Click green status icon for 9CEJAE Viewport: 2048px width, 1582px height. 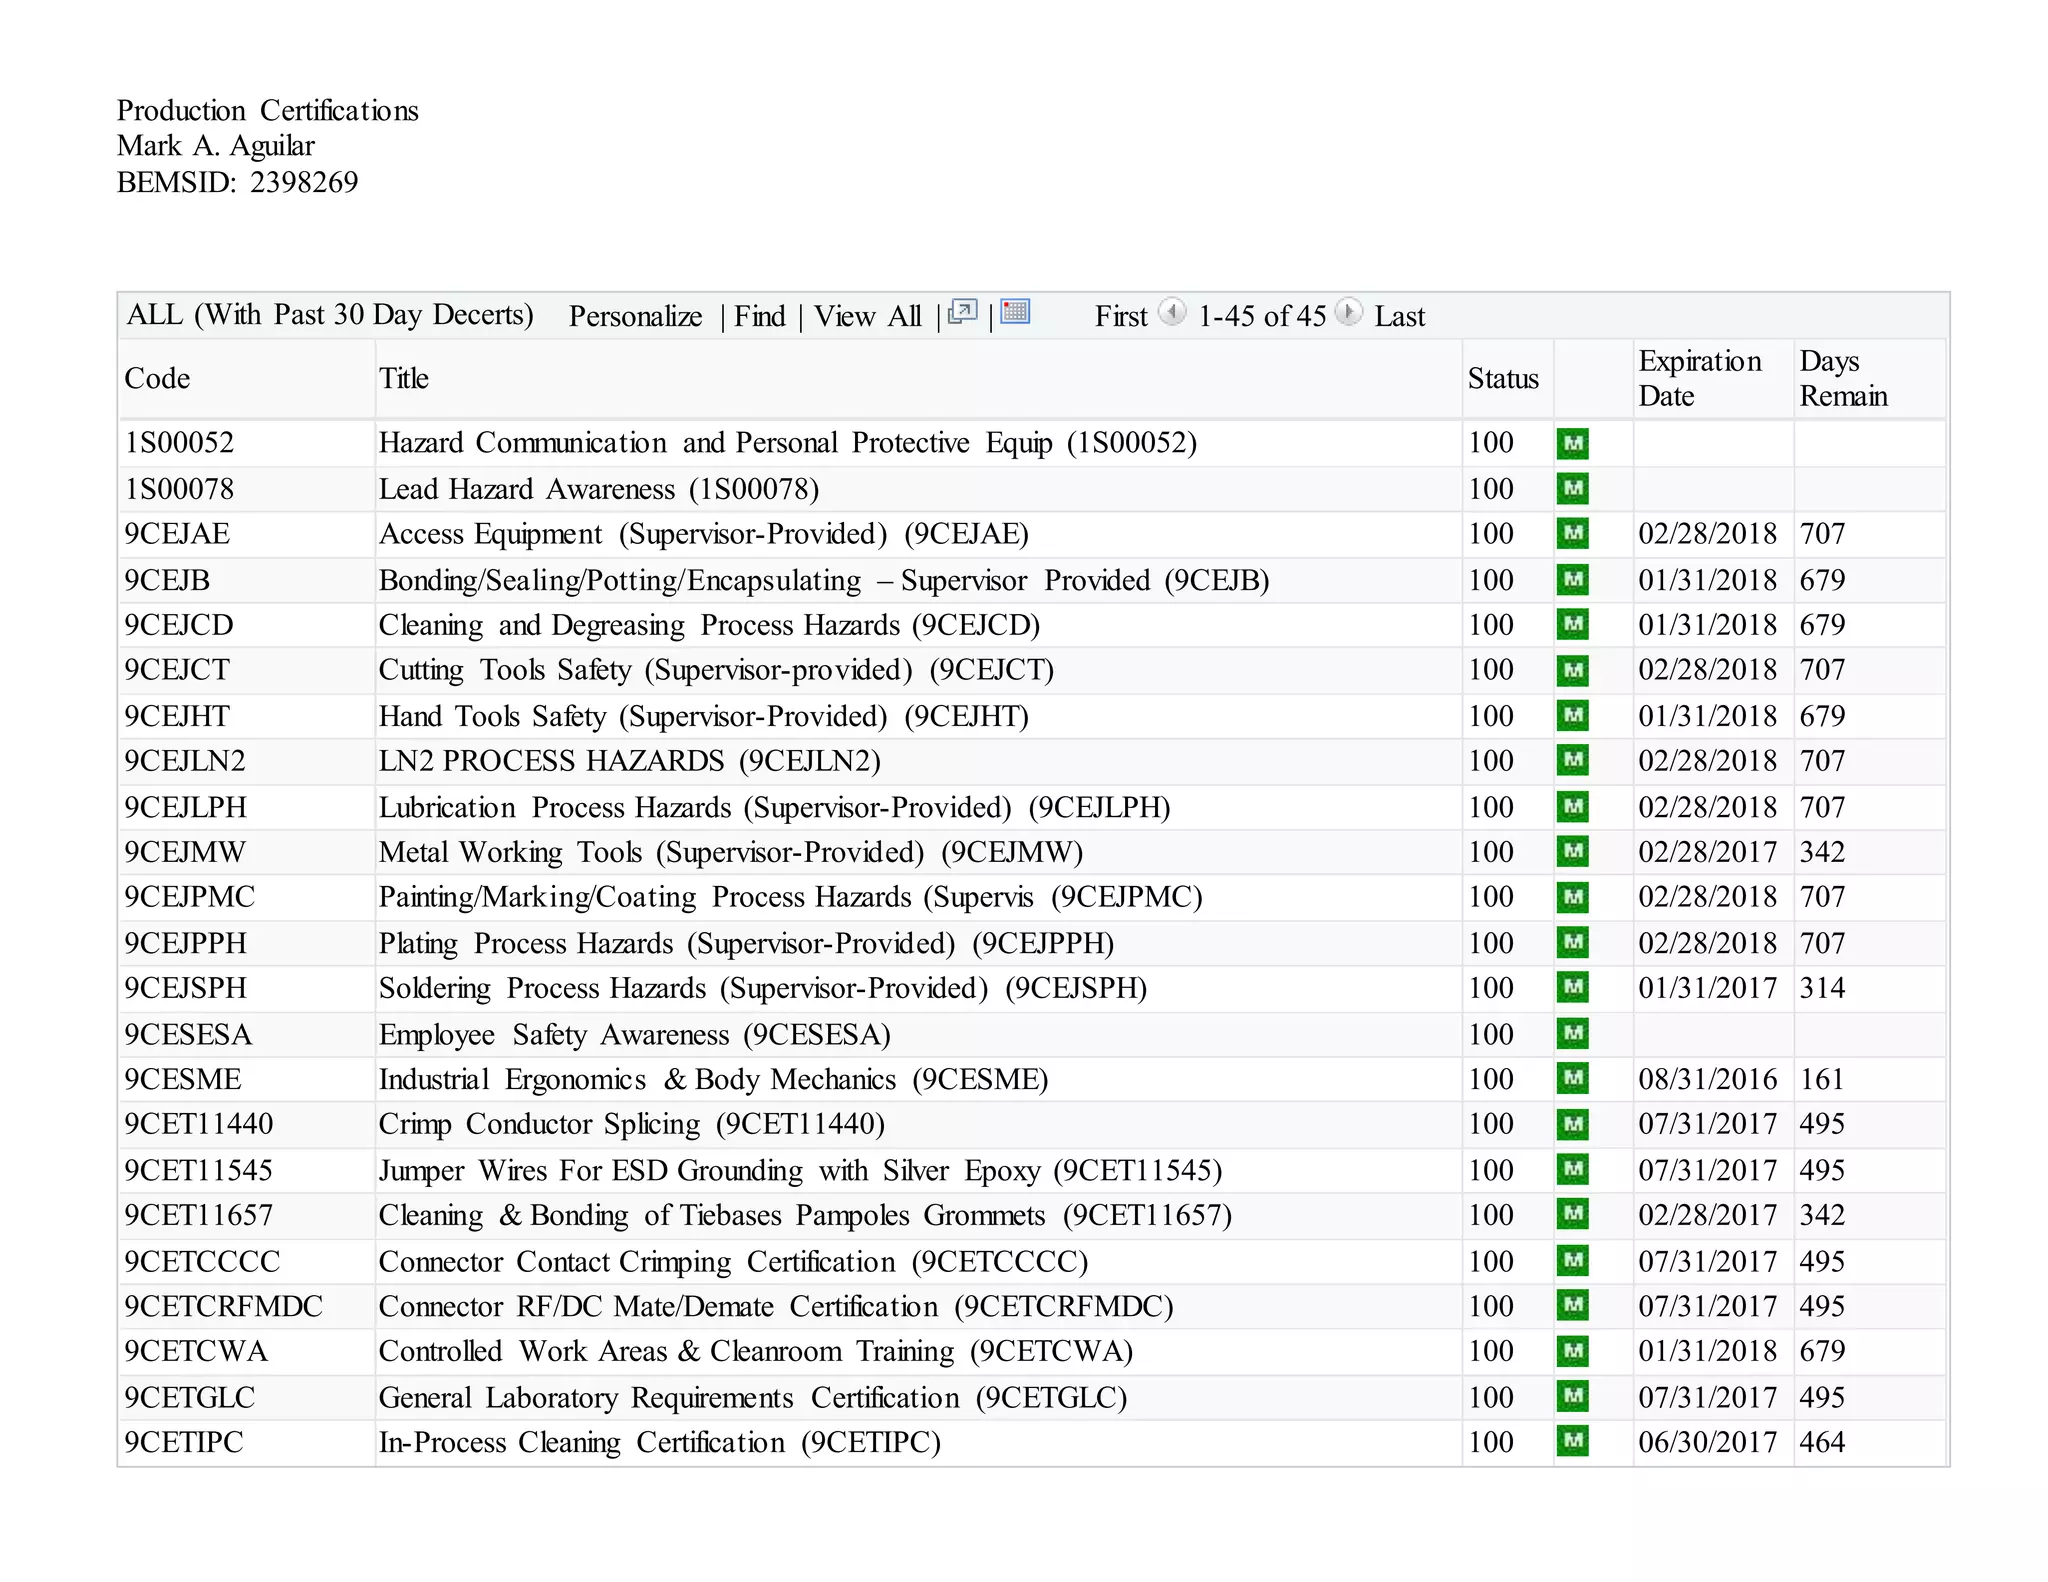pos(1572,534)
